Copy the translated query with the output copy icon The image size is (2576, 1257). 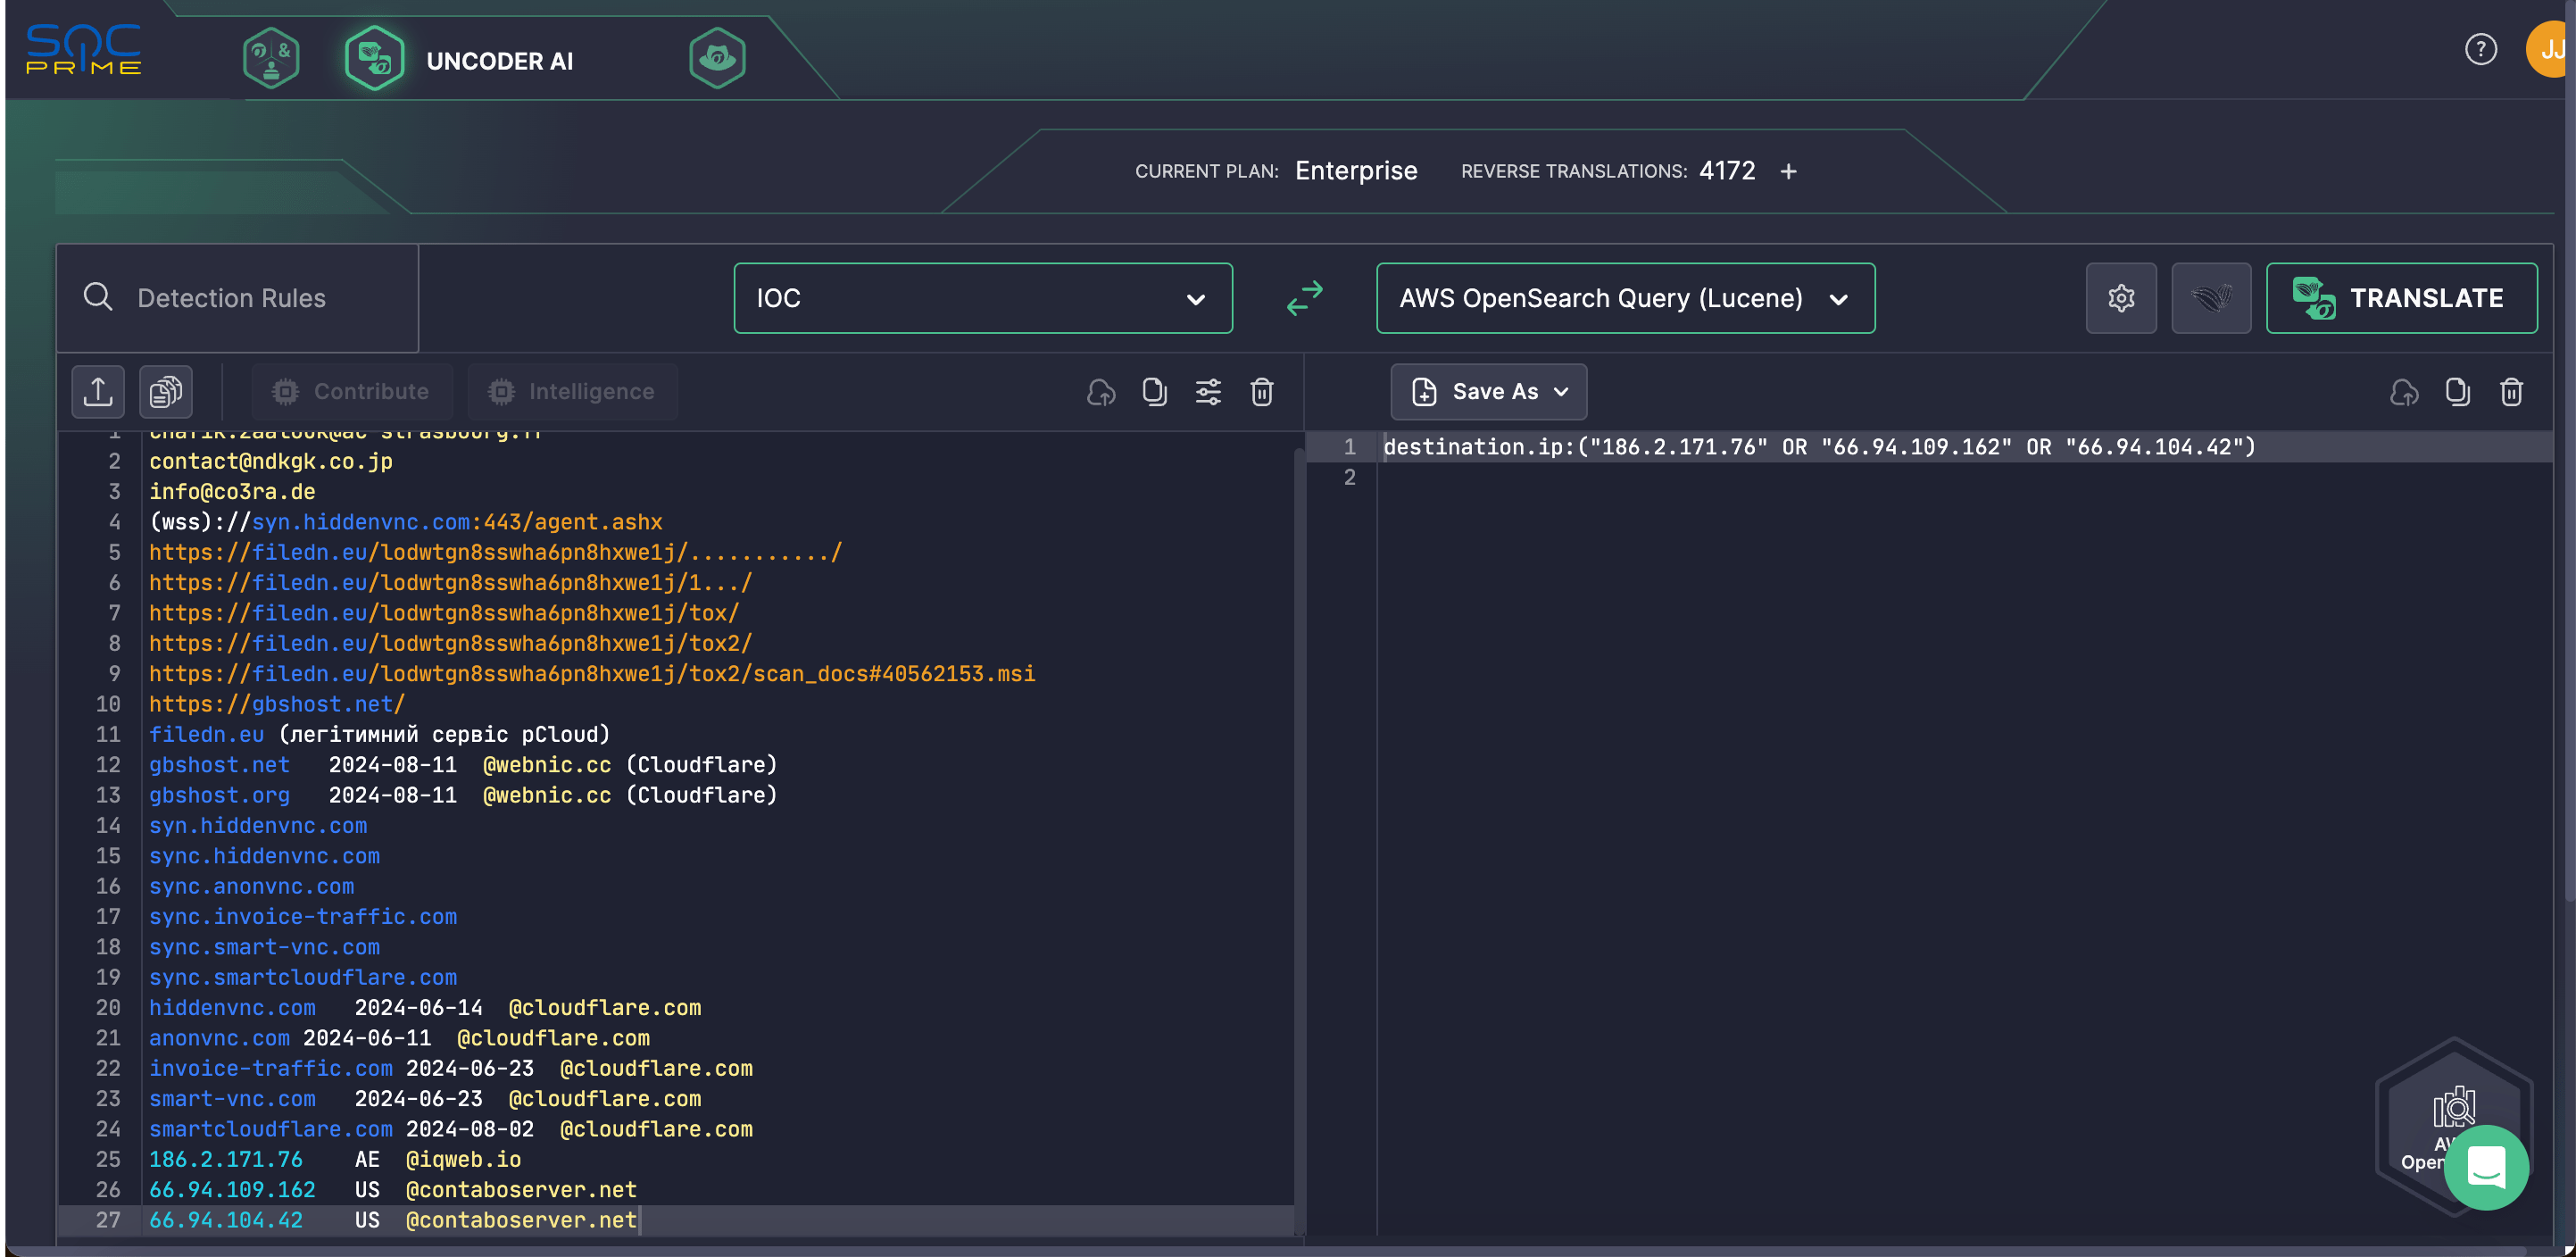[x=2457, y=392]
